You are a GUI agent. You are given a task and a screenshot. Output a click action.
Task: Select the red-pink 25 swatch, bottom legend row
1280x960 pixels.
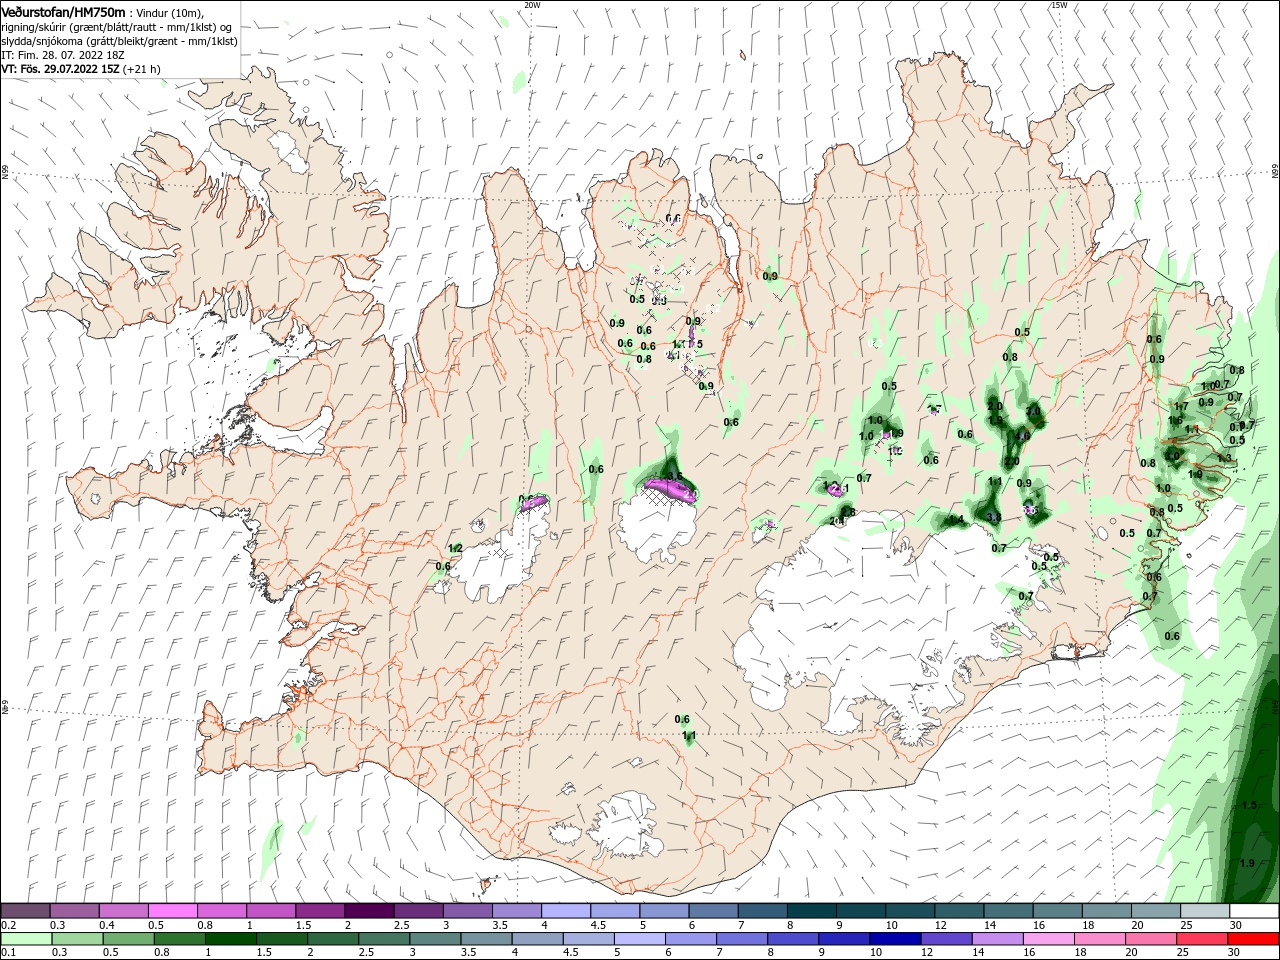[1201, 939]
